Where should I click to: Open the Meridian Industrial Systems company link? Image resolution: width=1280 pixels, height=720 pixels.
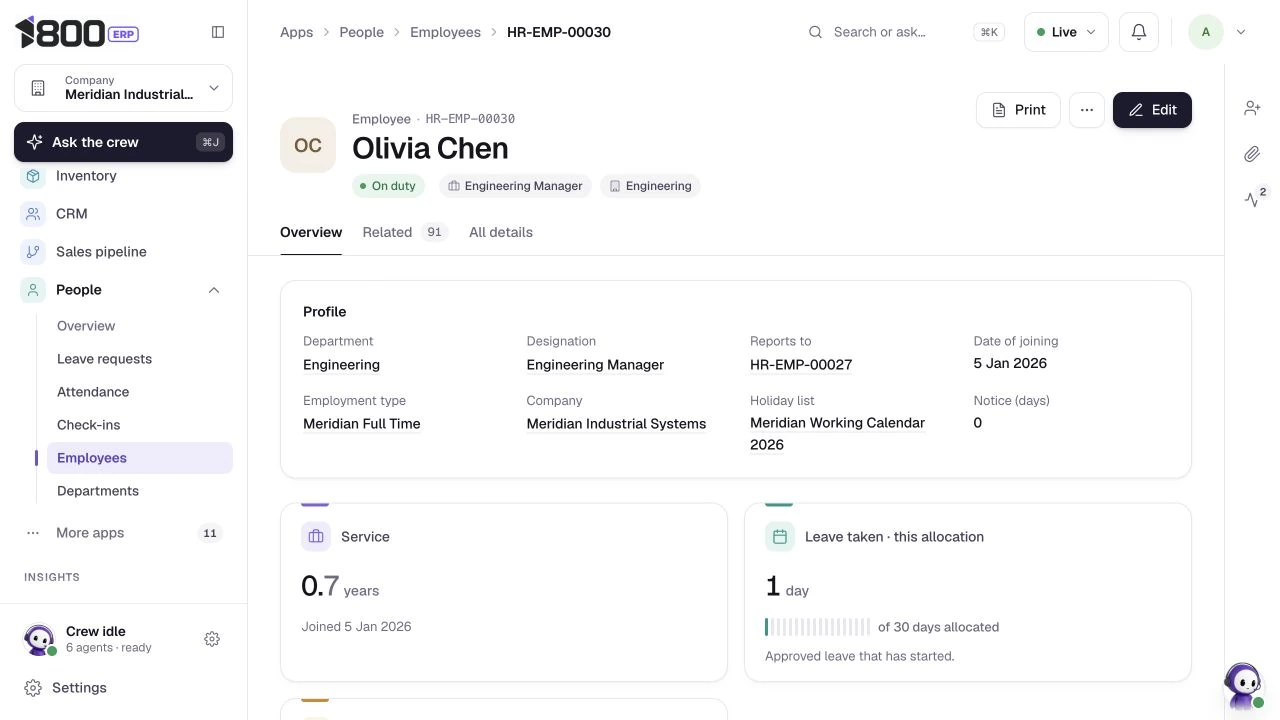coord(616,424)
